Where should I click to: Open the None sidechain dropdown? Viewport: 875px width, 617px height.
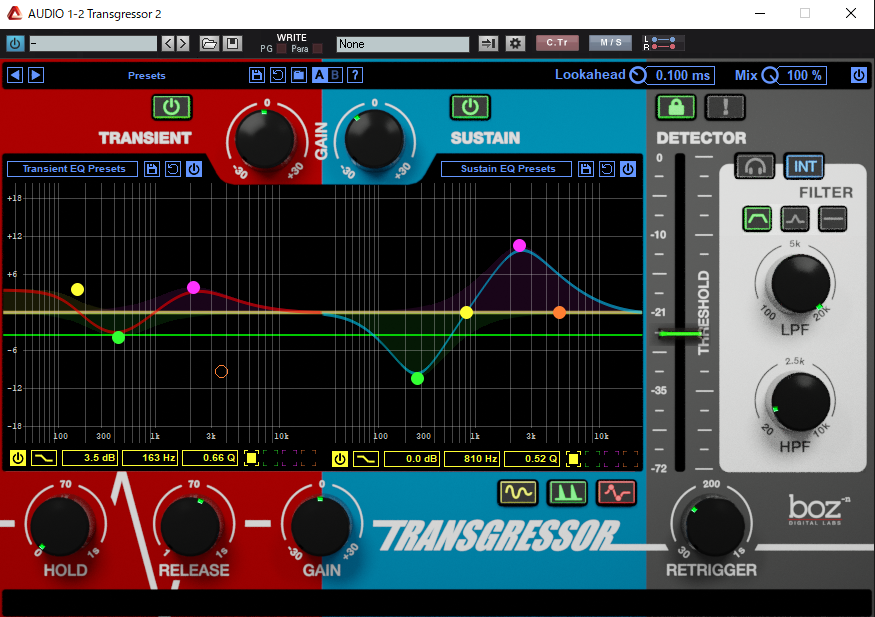(402, 44)
